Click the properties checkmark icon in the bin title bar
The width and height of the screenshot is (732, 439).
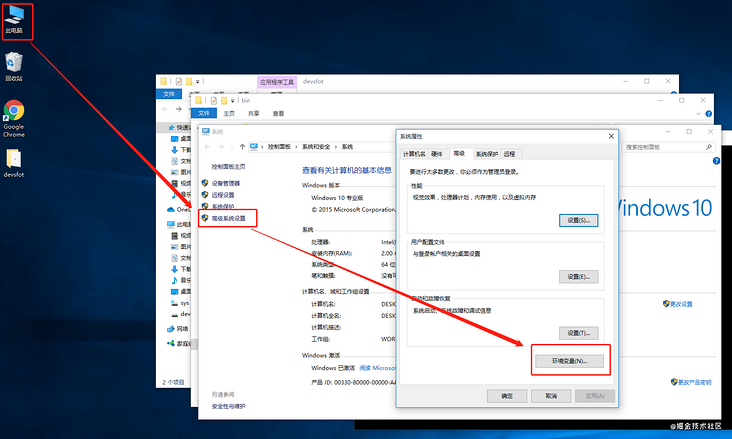213,100
